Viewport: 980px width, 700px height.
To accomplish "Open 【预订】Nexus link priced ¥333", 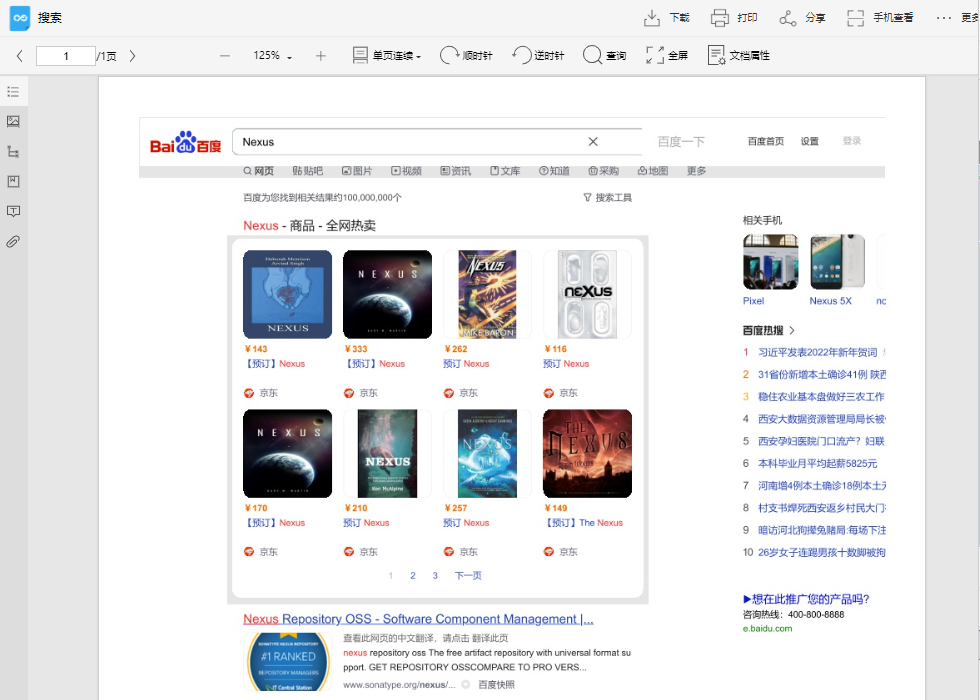I will point(374,364).
